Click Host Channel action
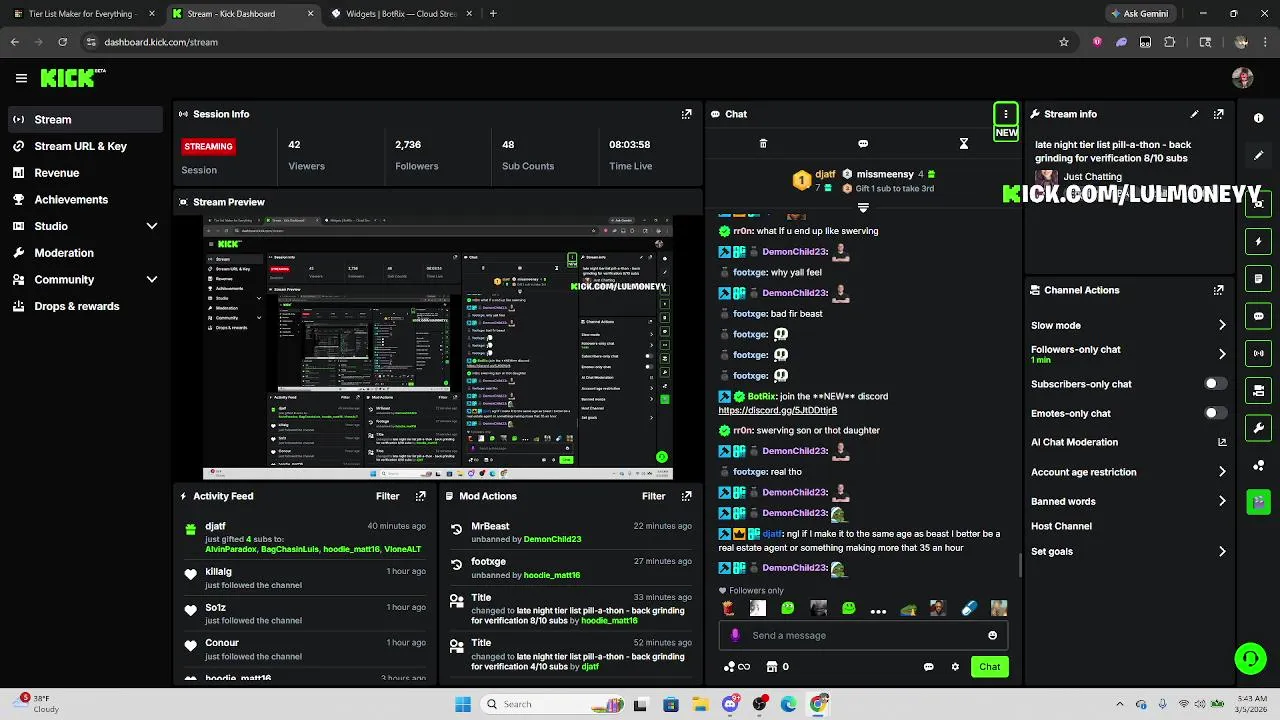The height and width of the screenshot is (720, 1280). 1061,526
